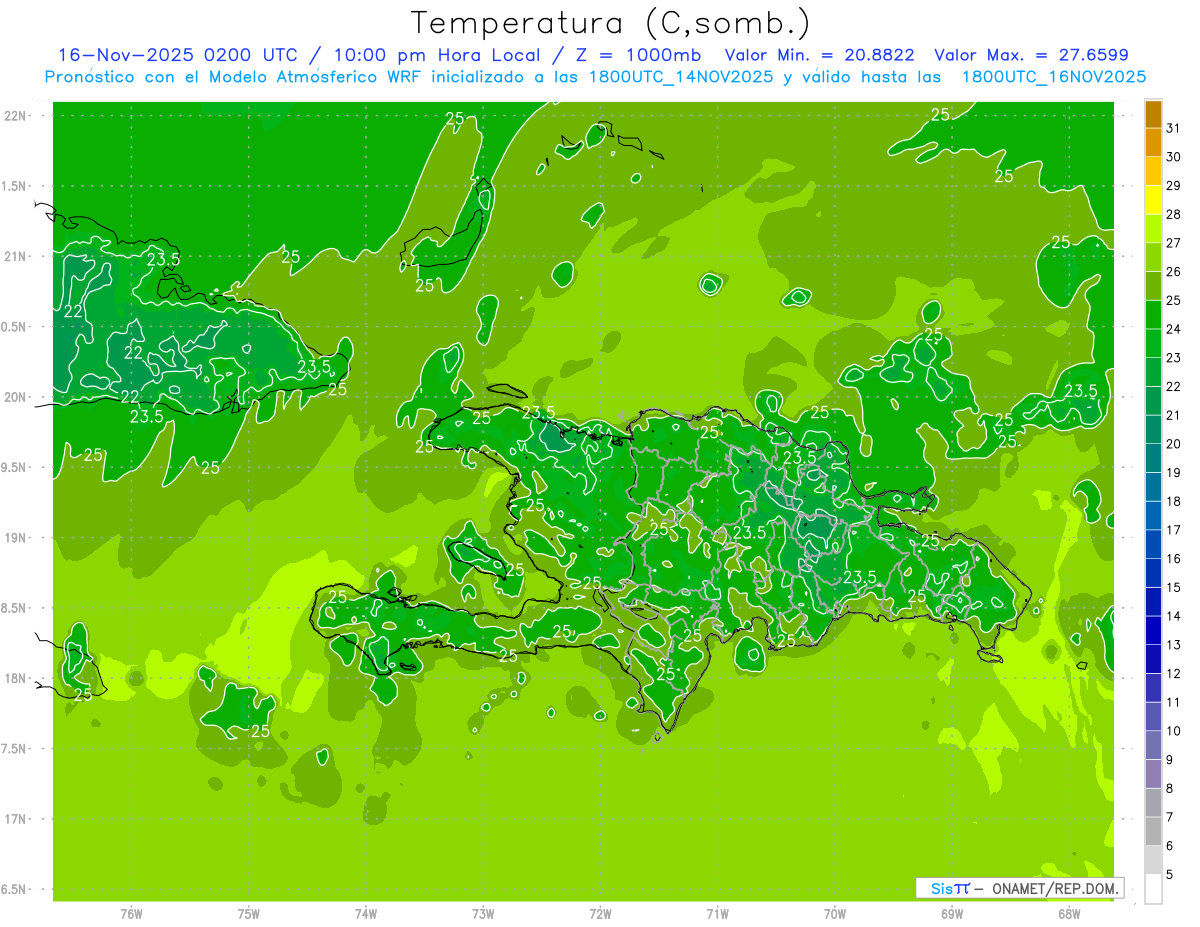Click the "20N" latitude axis label

click(x=15, y=397)
